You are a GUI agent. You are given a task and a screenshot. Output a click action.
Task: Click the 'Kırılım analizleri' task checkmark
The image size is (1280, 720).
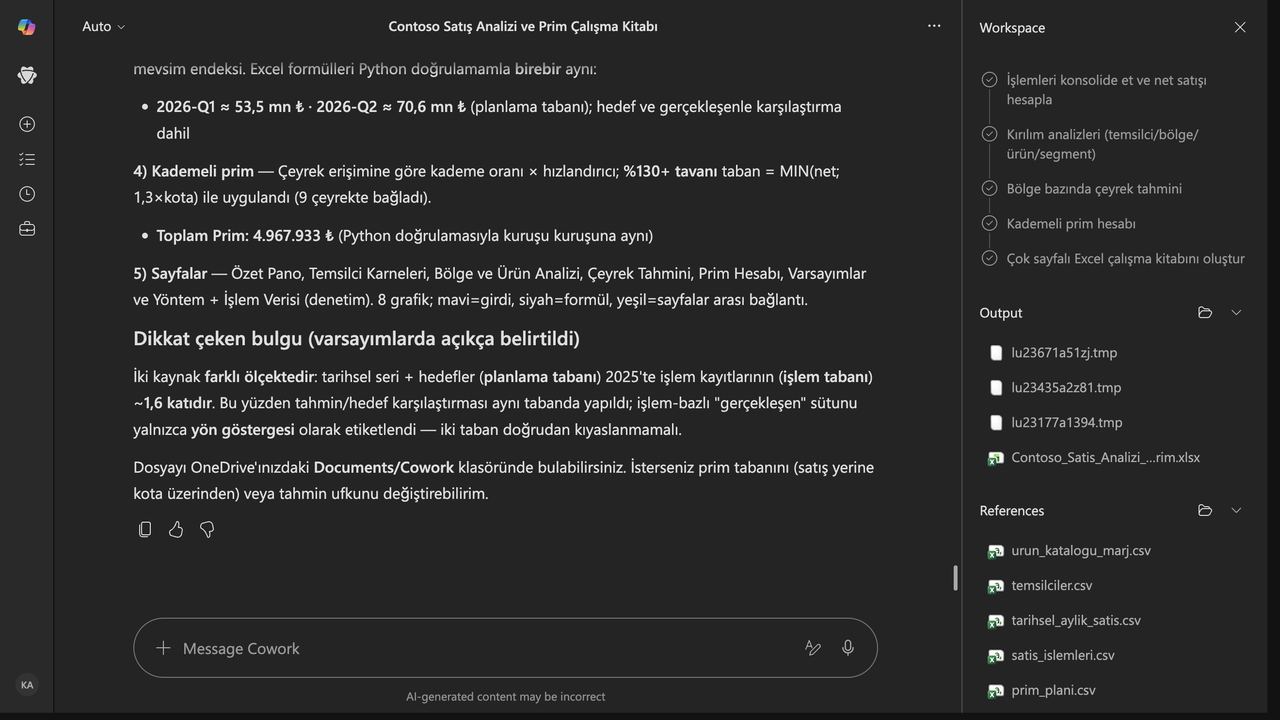point(989,133)
